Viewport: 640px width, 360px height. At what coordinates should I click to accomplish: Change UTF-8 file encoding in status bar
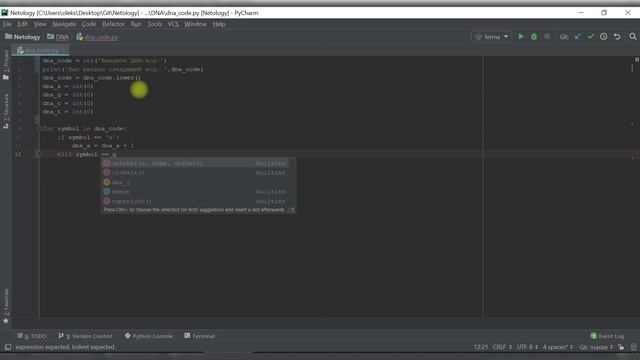coord(527,347)
